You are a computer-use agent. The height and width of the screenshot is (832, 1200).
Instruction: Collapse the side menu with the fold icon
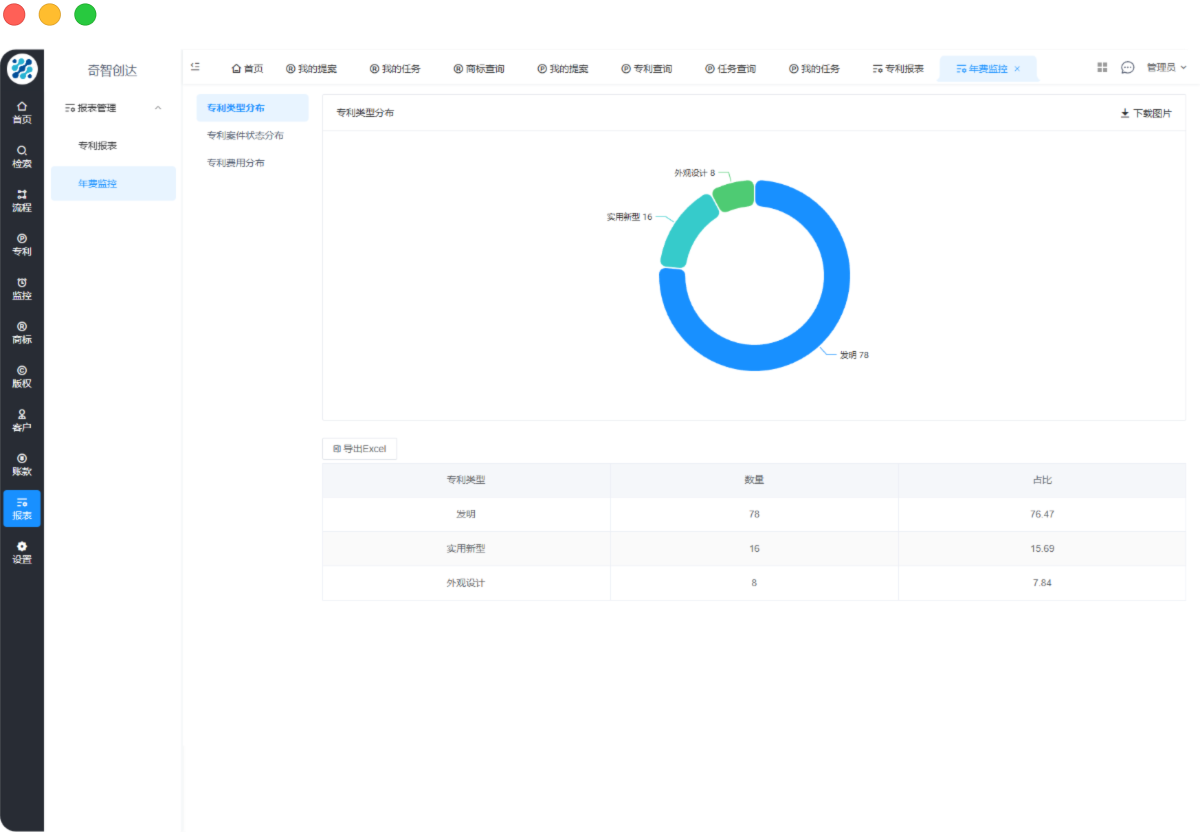[x=195, y=67]
